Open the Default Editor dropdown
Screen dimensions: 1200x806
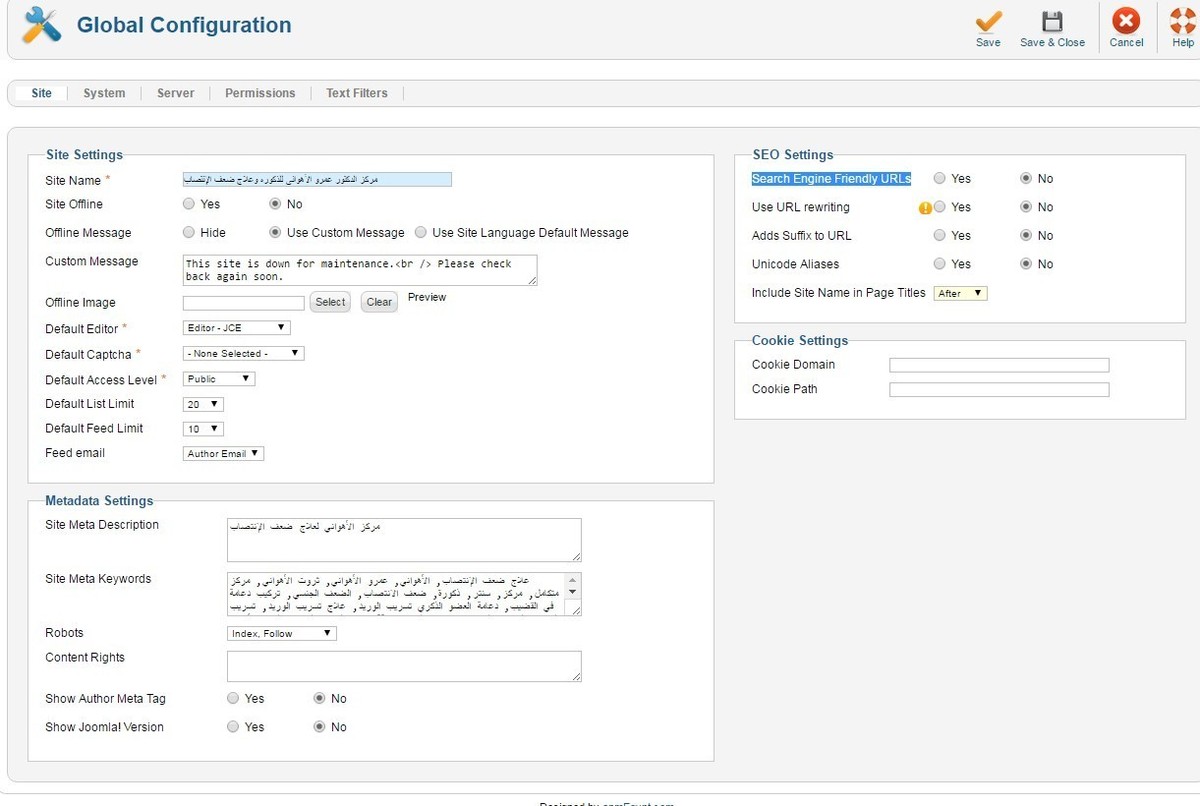pos(237,328)
